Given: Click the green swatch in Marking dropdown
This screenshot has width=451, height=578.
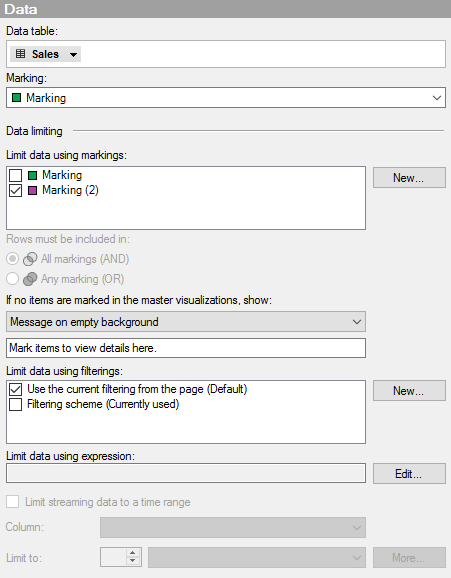Looking at the screenshot, I should pos(17,98).
